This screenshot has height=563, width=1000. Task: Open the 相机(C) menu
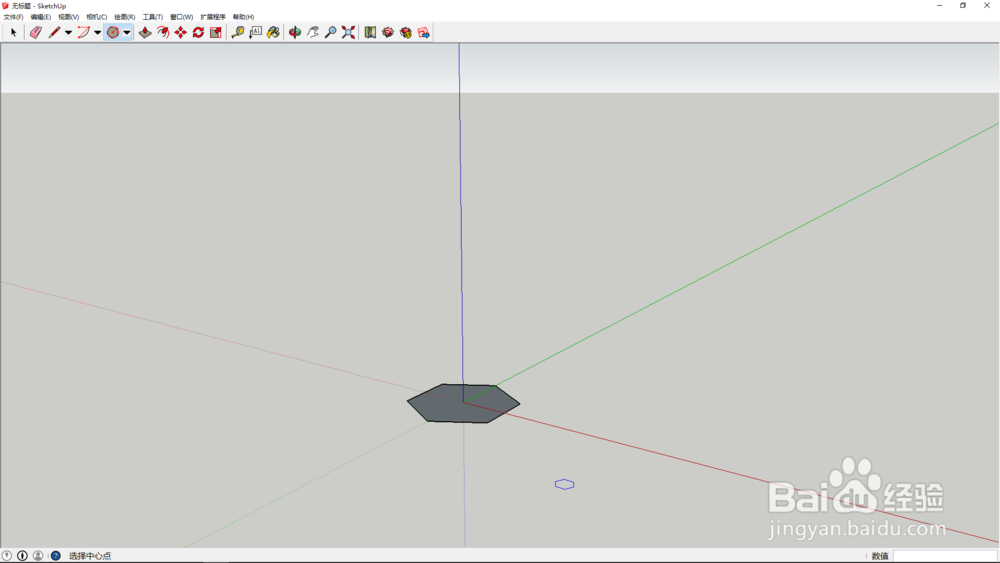(97, 17)
